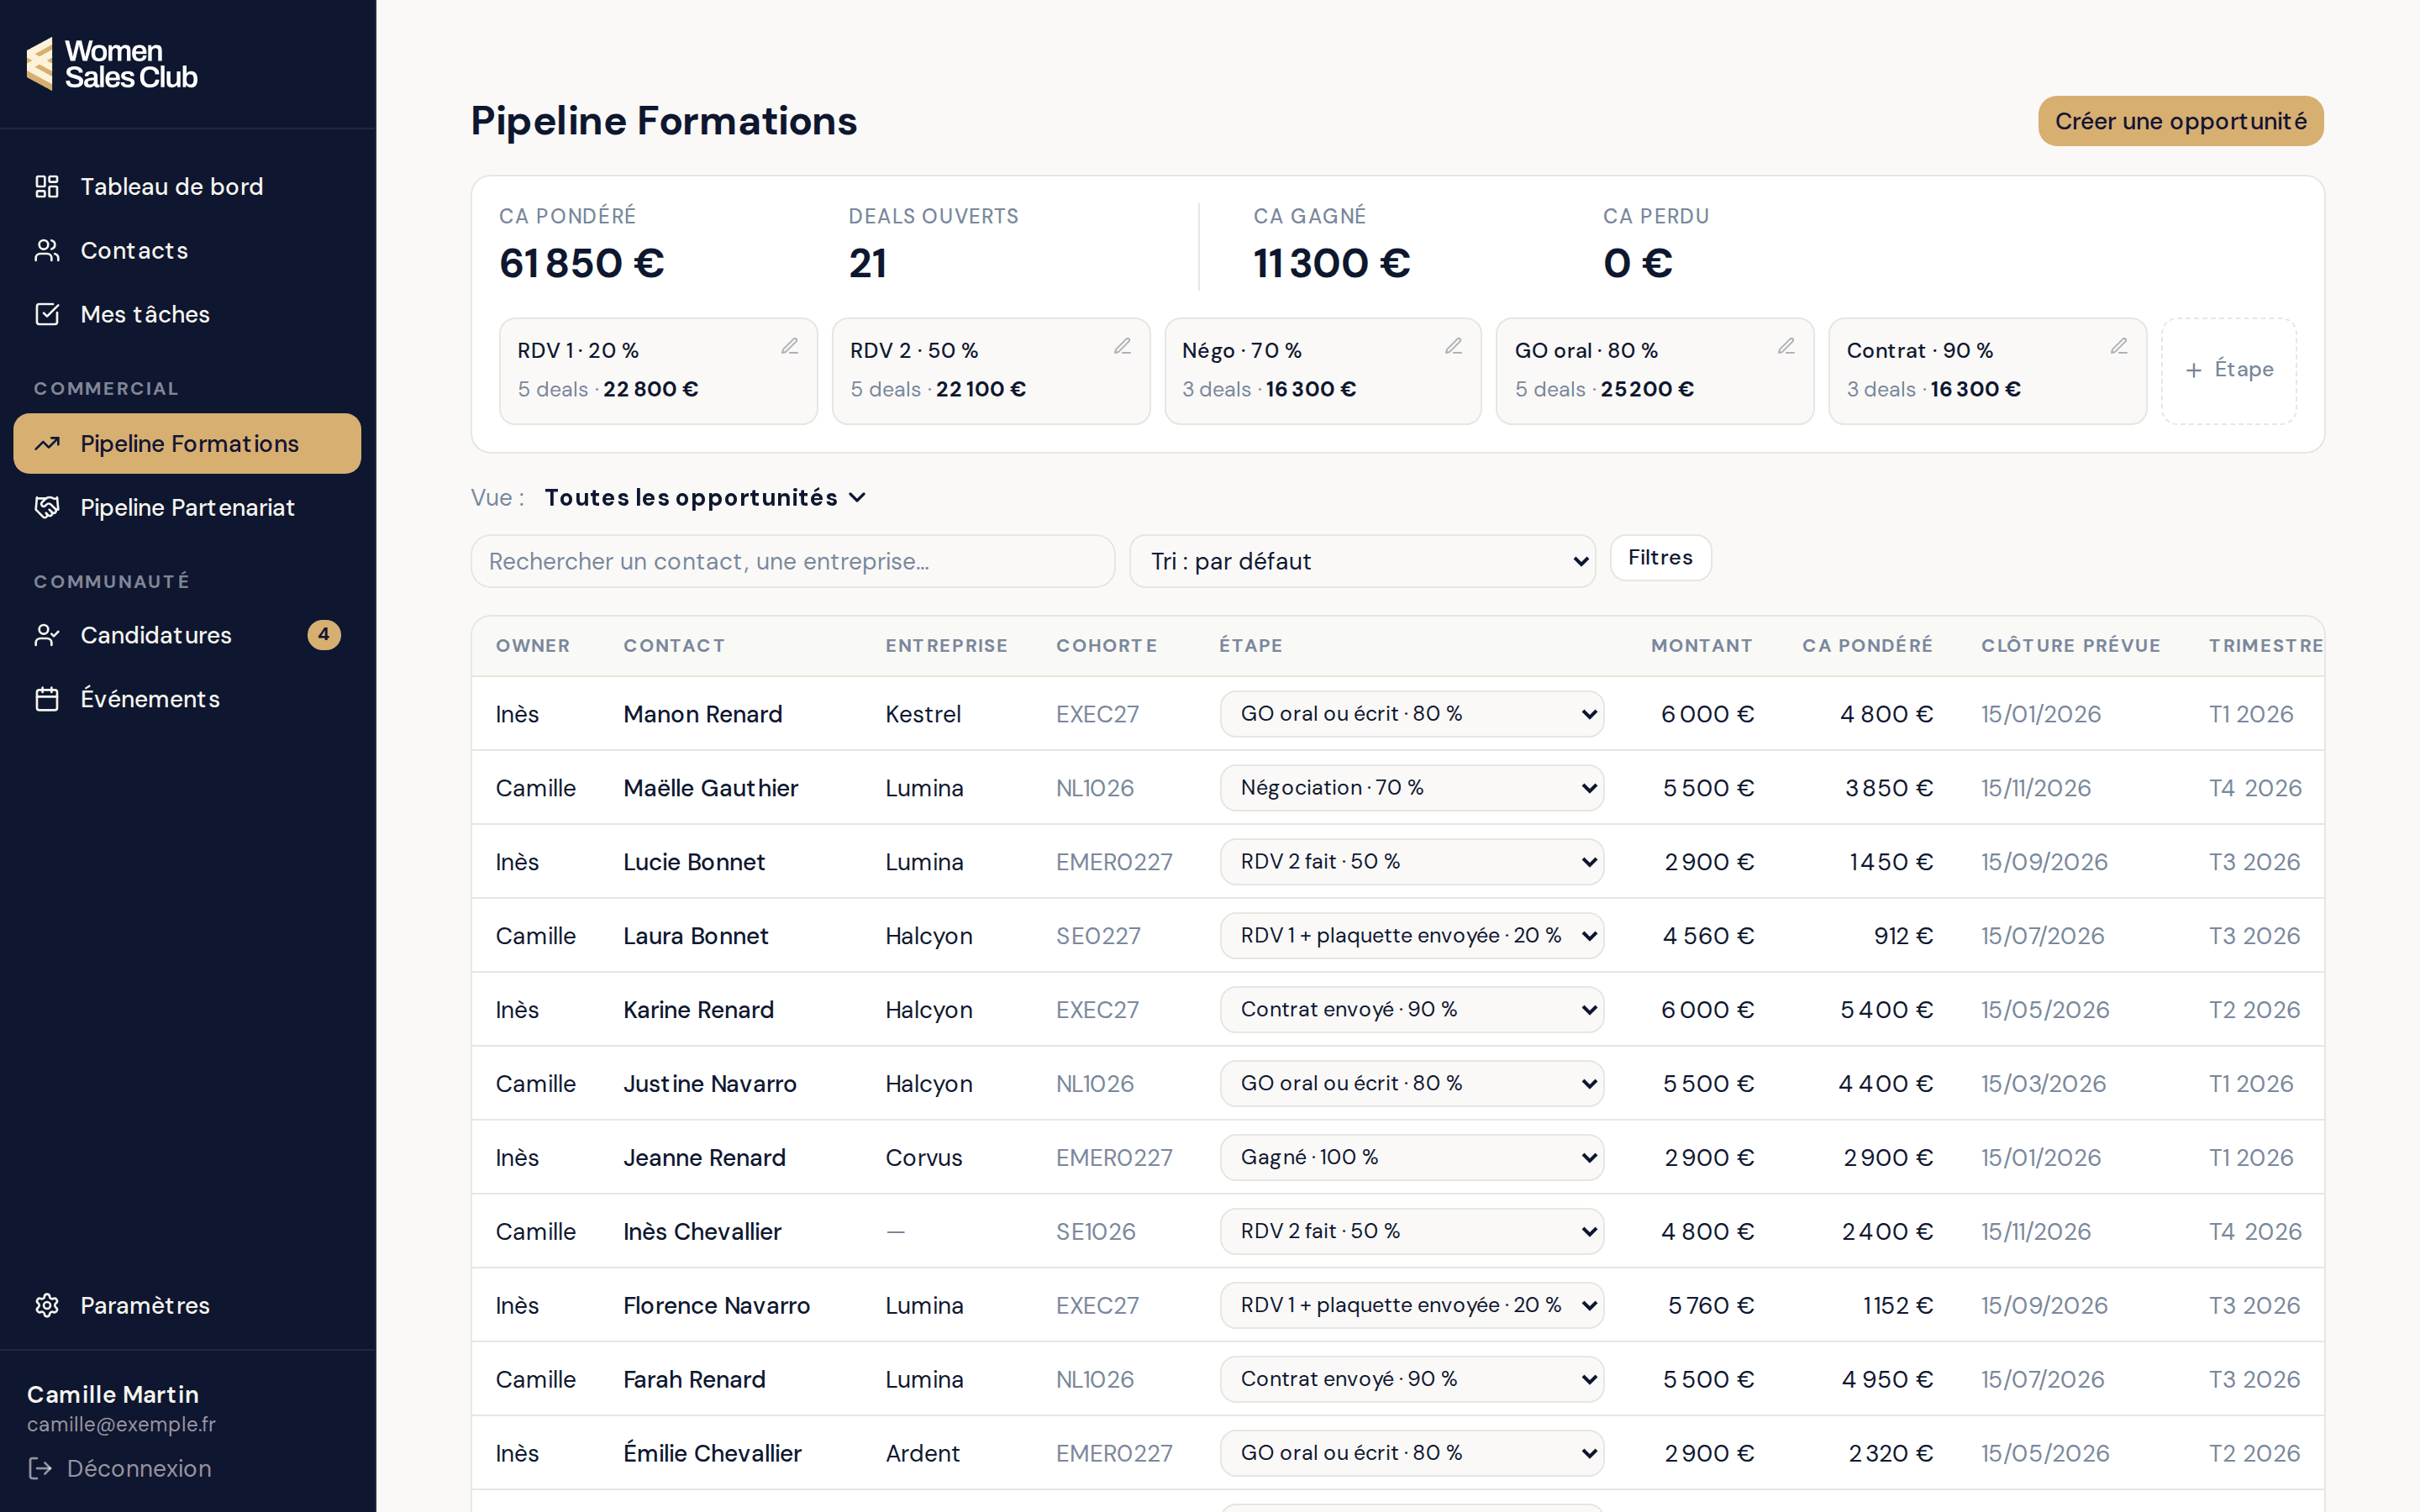Click the RDV 1 · 20 % stage card
This screenshot has width=2420, height=1512.
(658, 371)
